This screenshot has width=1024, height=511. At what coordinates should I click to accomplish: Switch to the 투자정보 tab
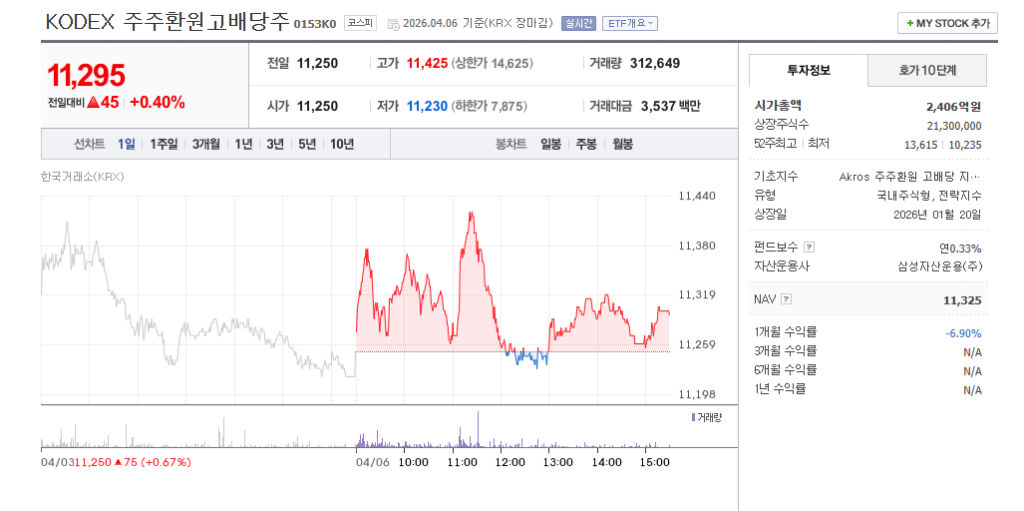pos(808,71)
